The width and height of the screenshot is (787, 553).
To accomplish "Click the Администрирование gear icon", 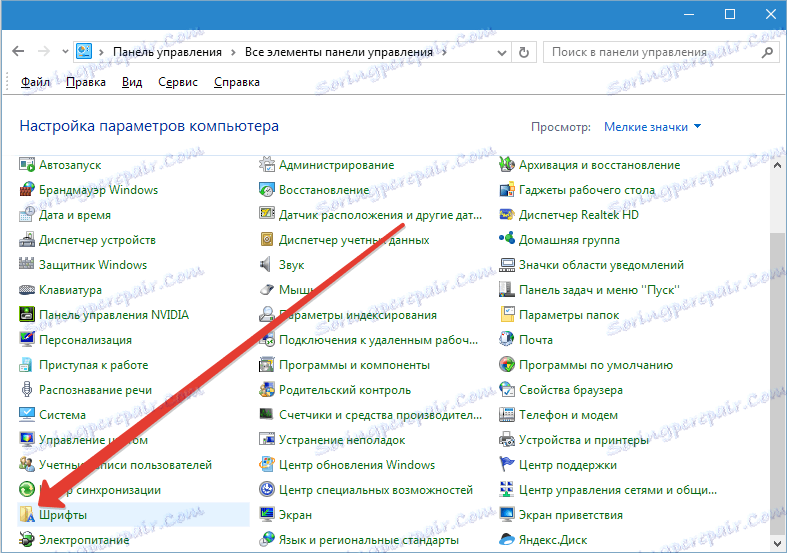I will point(267,165).
